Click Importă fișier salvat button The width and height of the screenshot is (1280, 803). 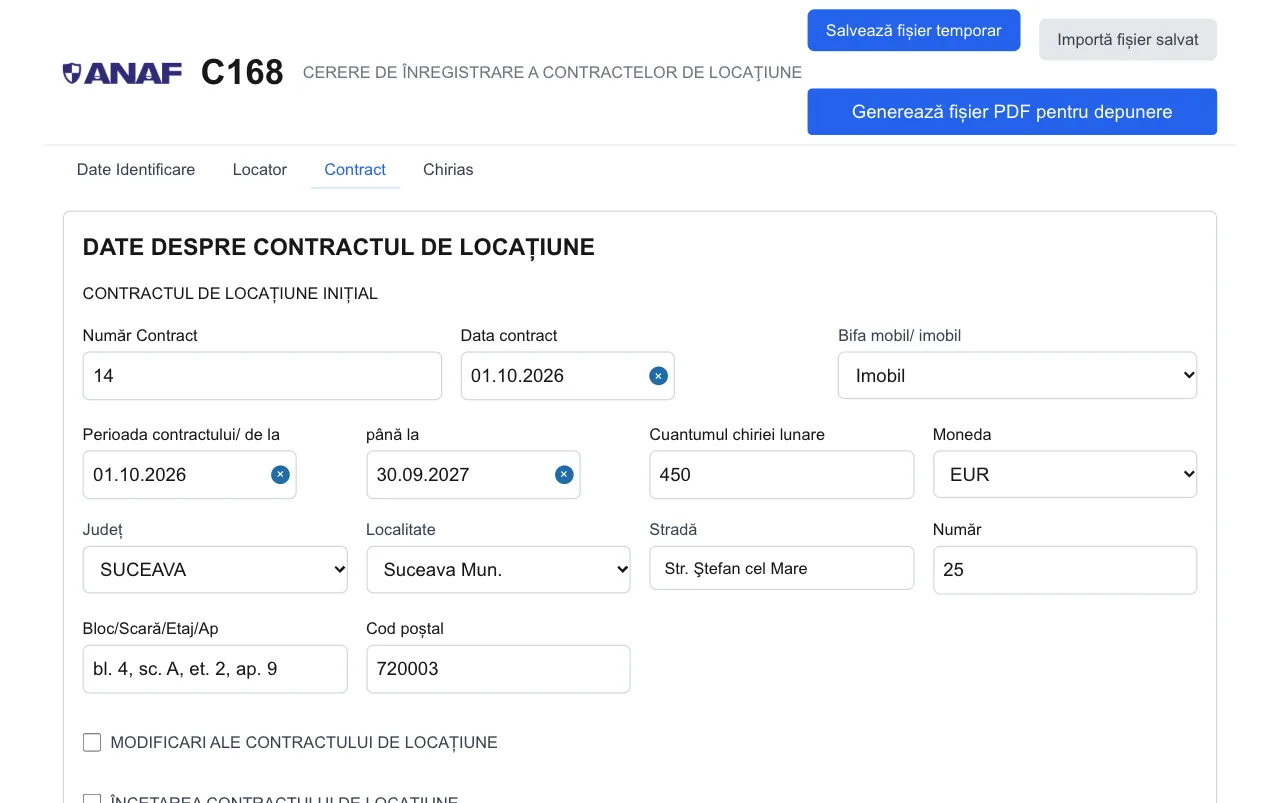[x=1128, y=40]
